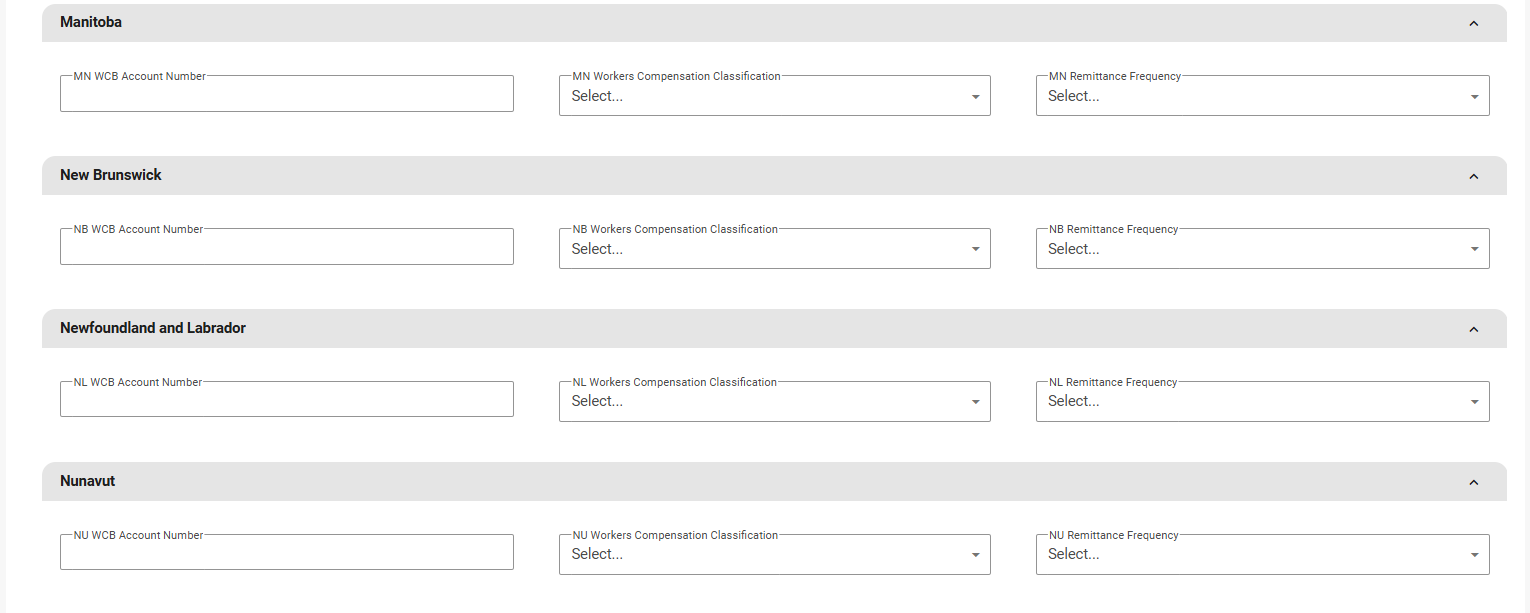Open NB Workers Compensation Classification dropdown
The height and width of the screenshot is (613, 1530).
pyautogui.click(x=774, y=249)
